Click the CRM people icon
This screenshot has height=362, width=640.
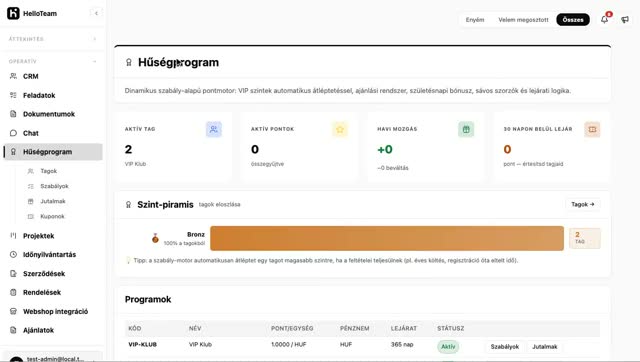(x=13, y=76)
